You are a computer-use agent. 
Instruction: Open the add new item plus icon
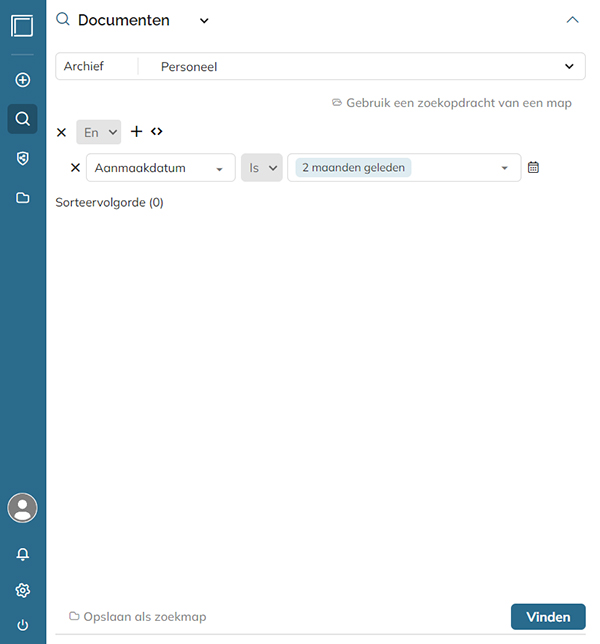(x=23, y=80)
